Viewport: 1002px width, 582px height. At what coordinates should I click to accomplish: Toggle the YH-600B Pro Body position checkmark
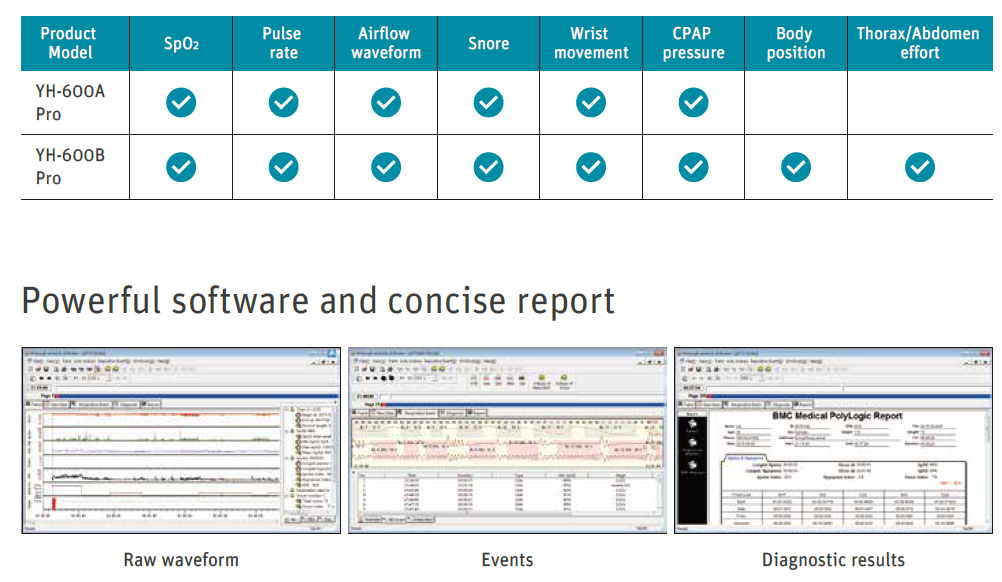[796, 167]
